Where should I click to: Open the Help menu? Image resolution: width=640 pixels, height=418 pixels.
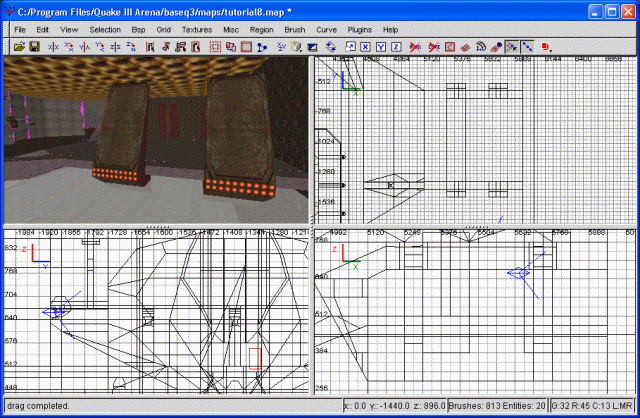coord(390,30)
